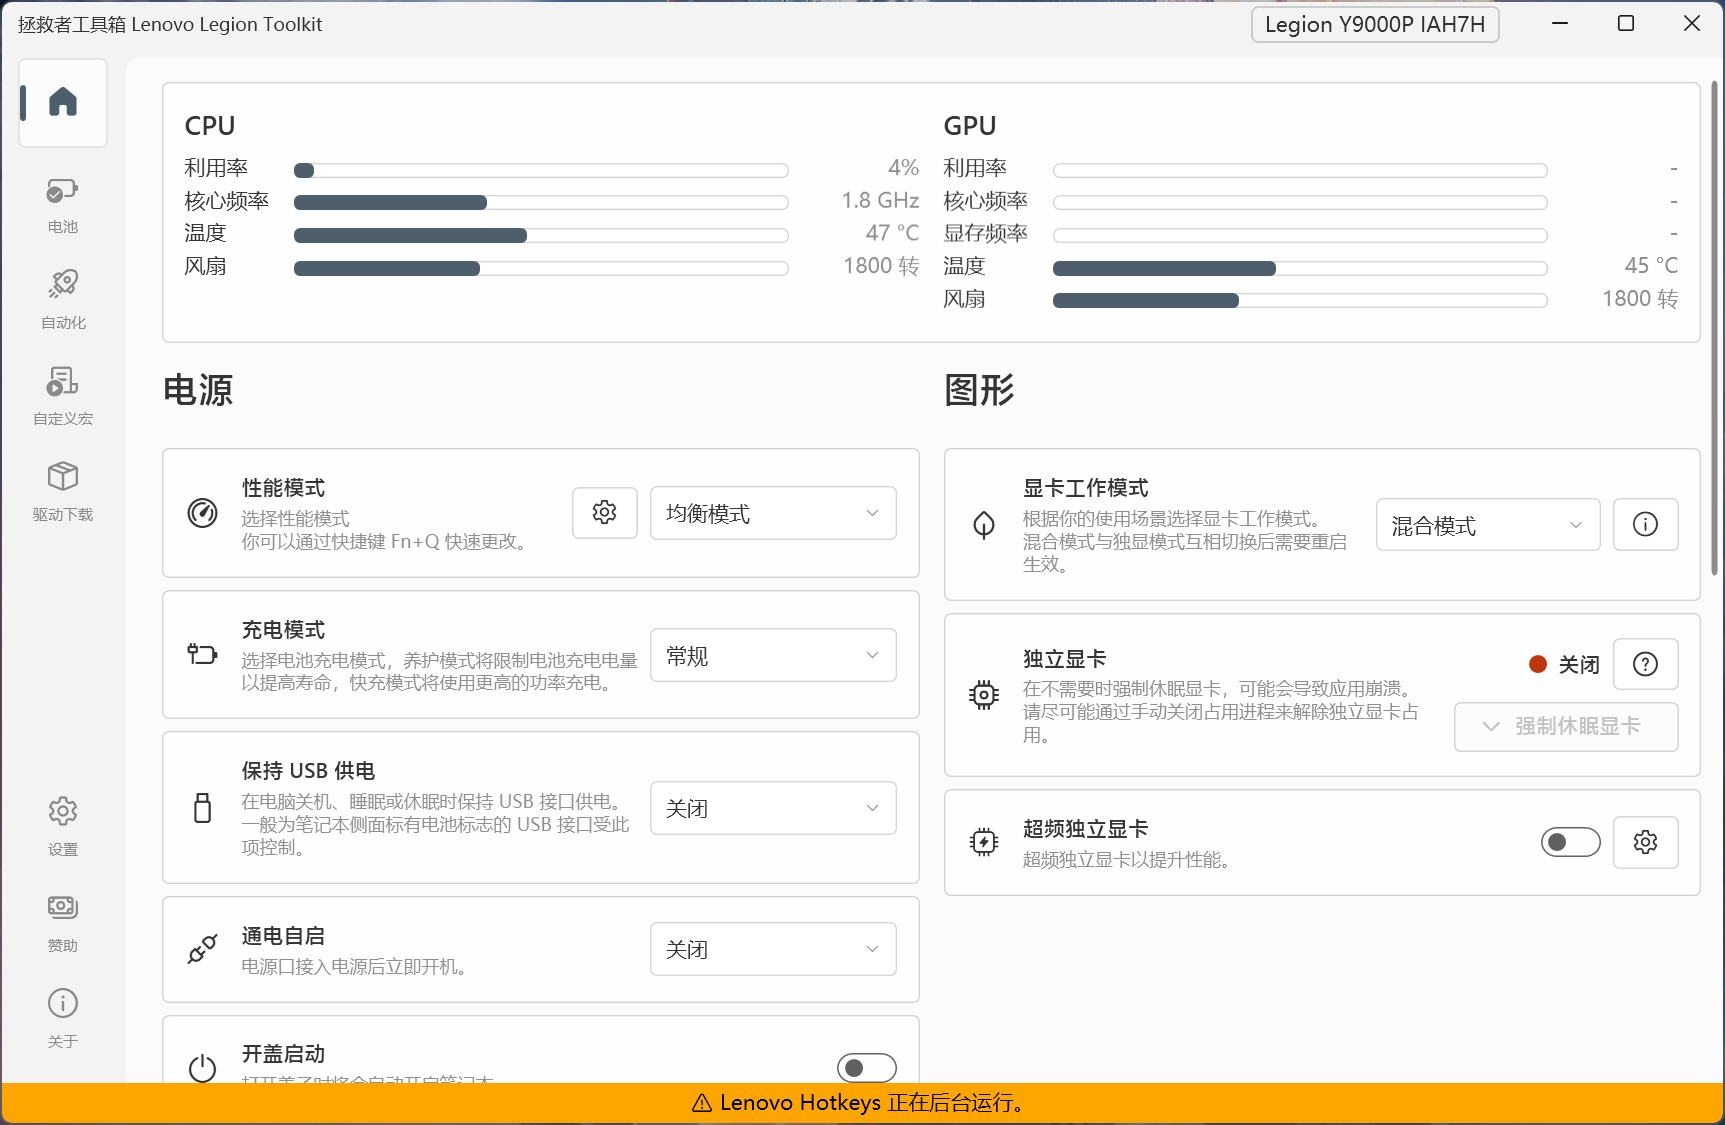This screenshot has width=1725, height=1125.
Task: Open the 电池 battery page
Action: point(63,206)
